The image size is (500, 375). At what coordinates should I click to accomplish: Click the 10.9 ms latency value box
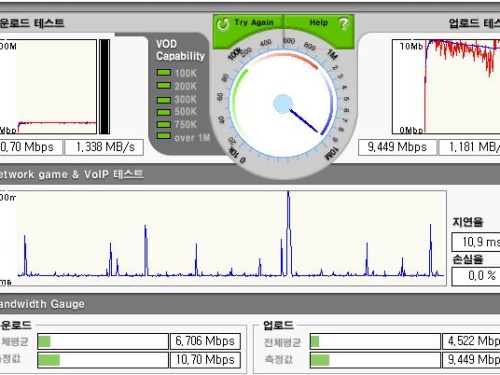click(x=476, y=242)
